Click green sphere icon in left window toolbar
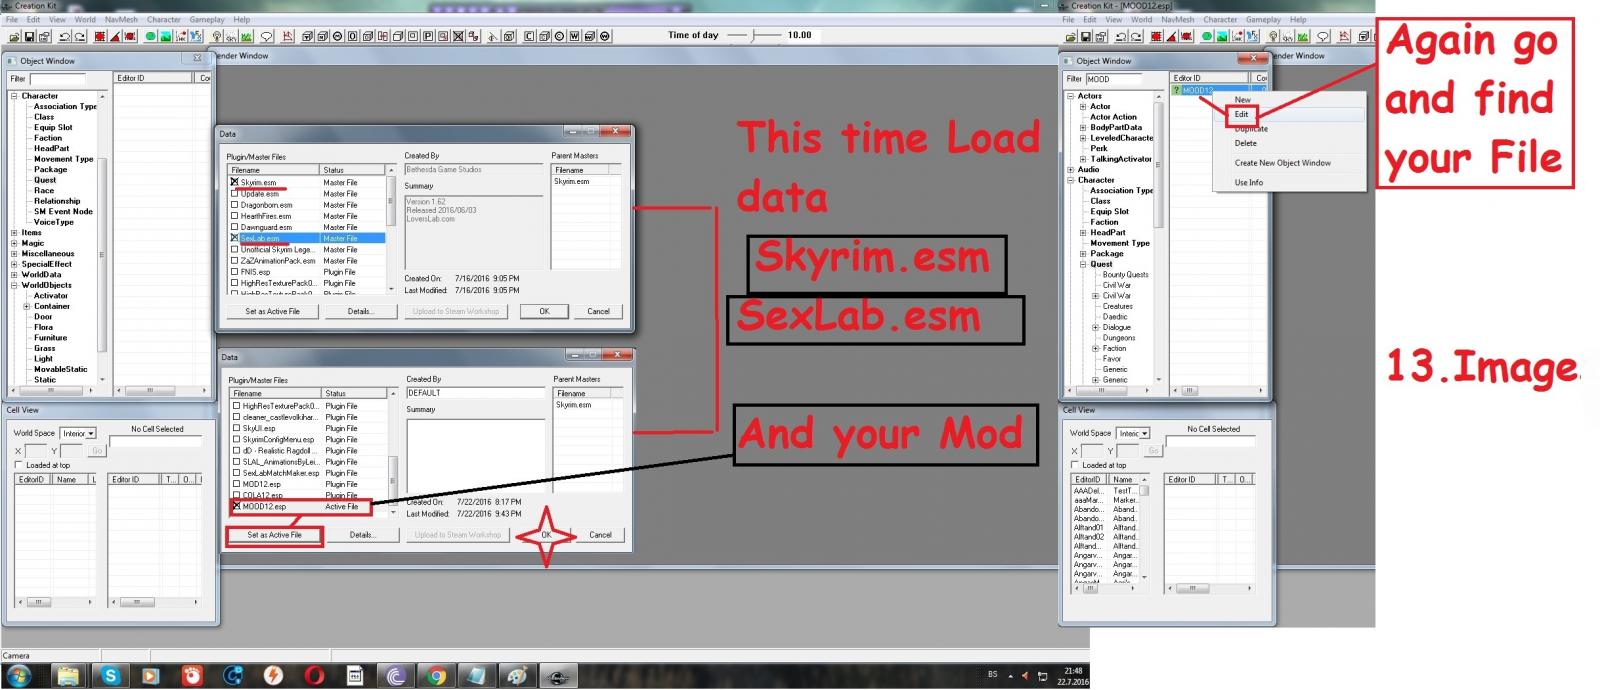The width and height of the screenshot is (1600, 690). click(150, 36)
